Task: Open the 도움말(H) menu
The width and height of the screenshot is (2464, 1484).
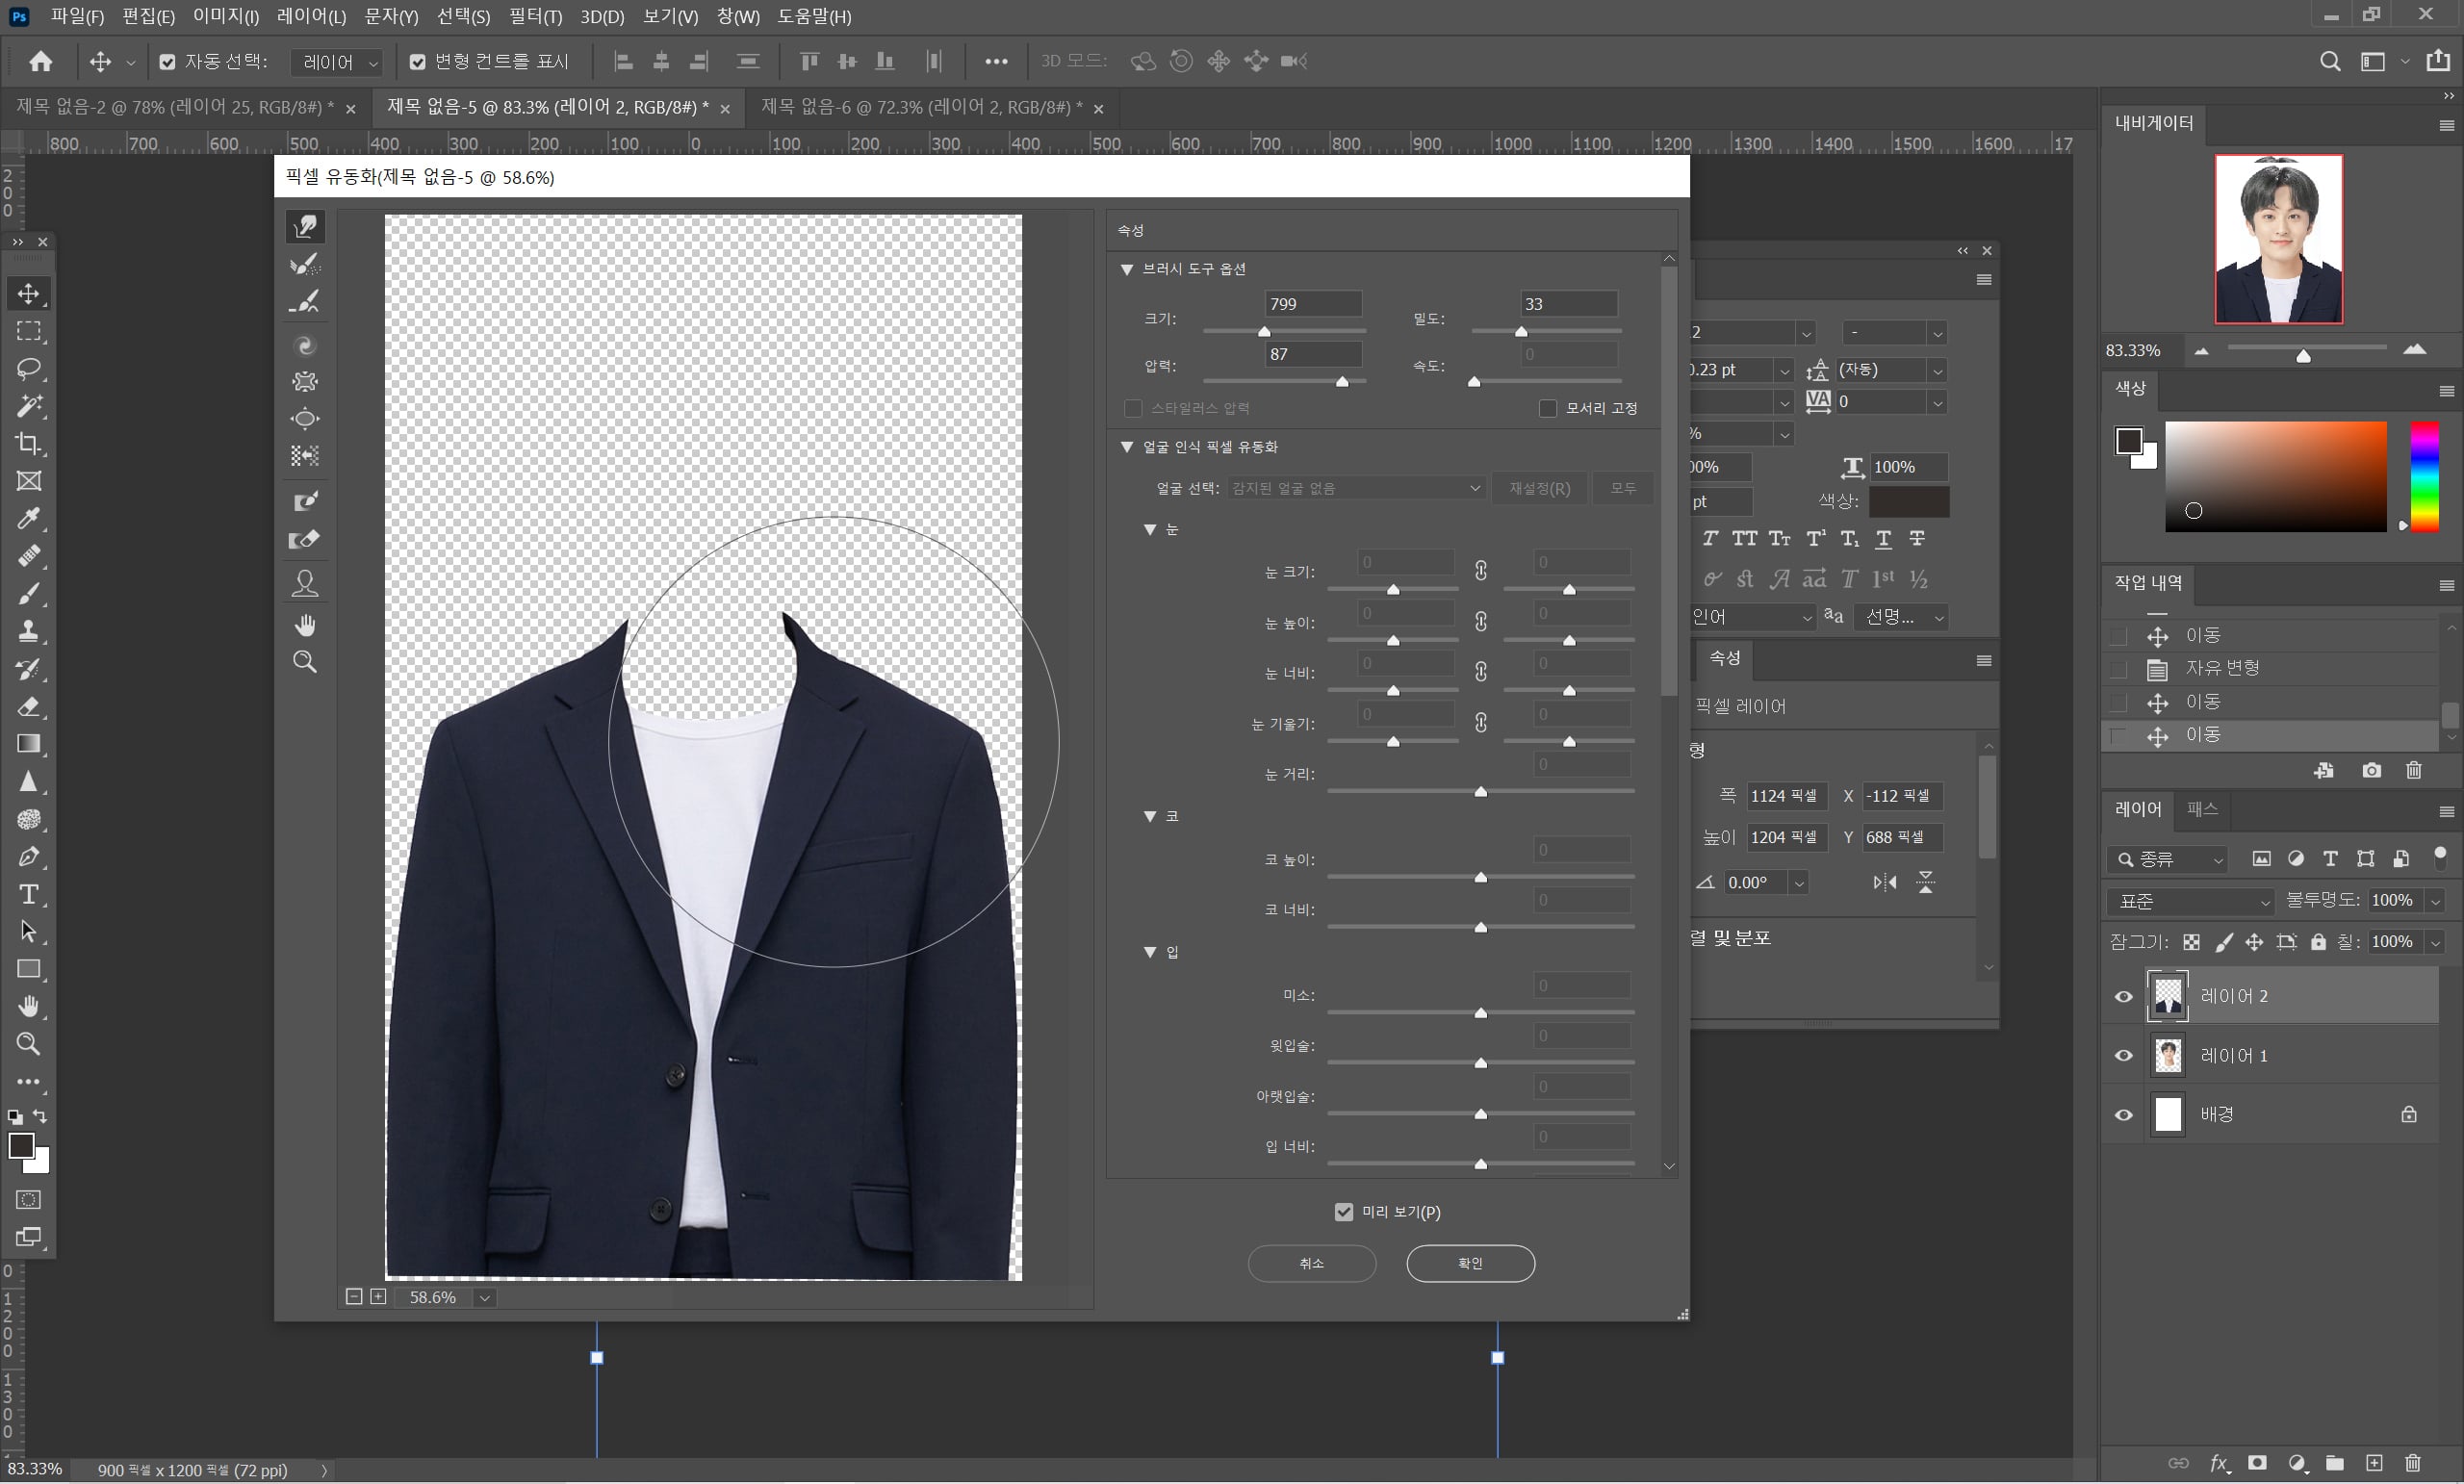Action: tap(814, 16)
